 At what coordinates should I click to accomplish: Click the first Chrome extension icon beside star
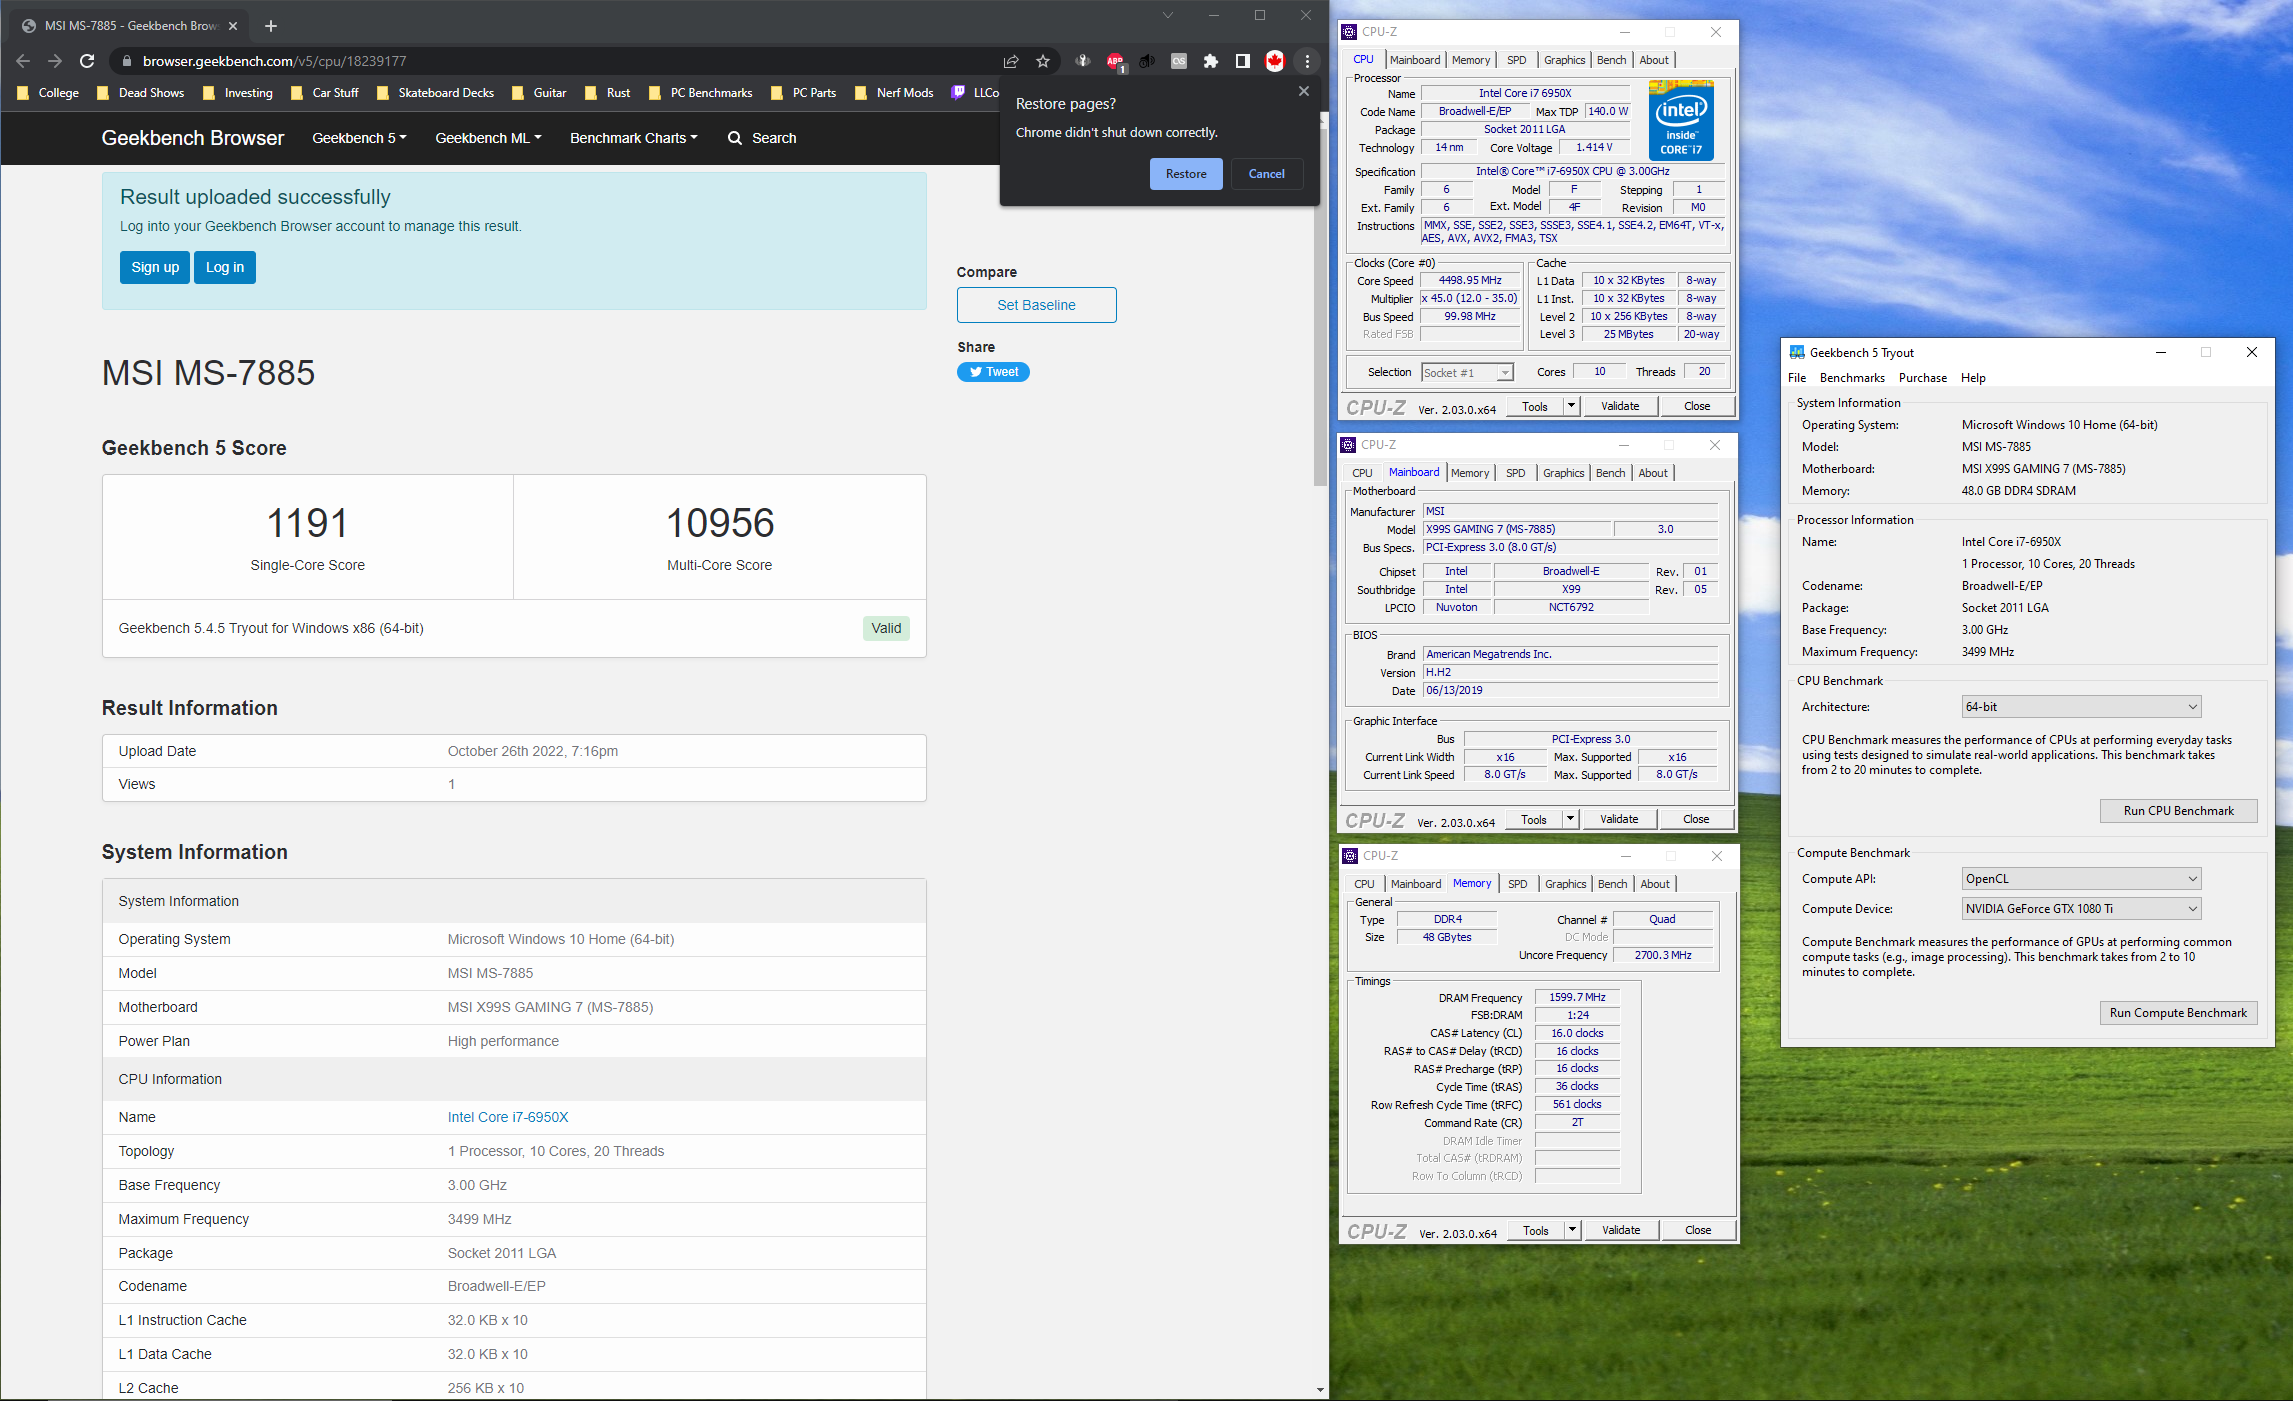(x=1083, y=61)
